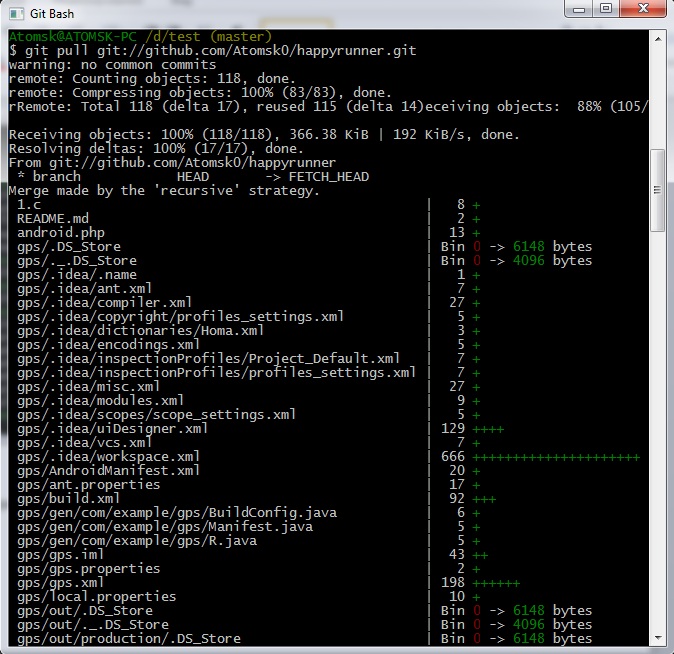Click 'gps/gps.iml' row
The height and width of the screenshot is (654, 674).
pos(253,555)
